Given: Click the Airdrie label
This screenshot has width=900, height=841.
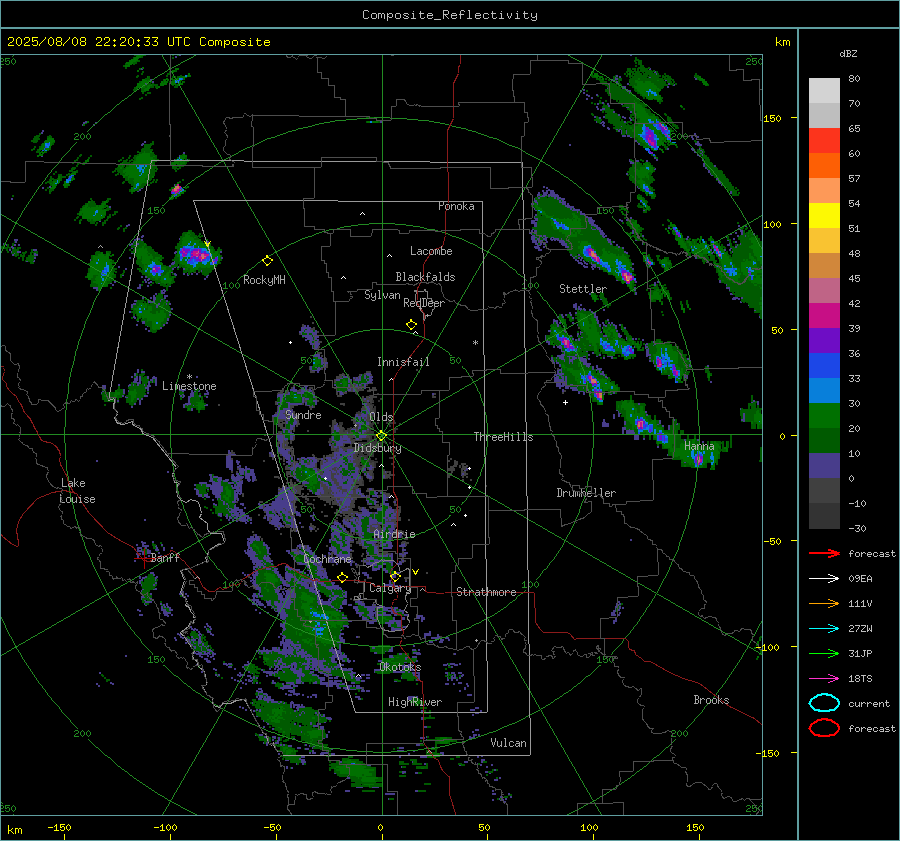Looking at the screenshot, I should click(394, 534).
